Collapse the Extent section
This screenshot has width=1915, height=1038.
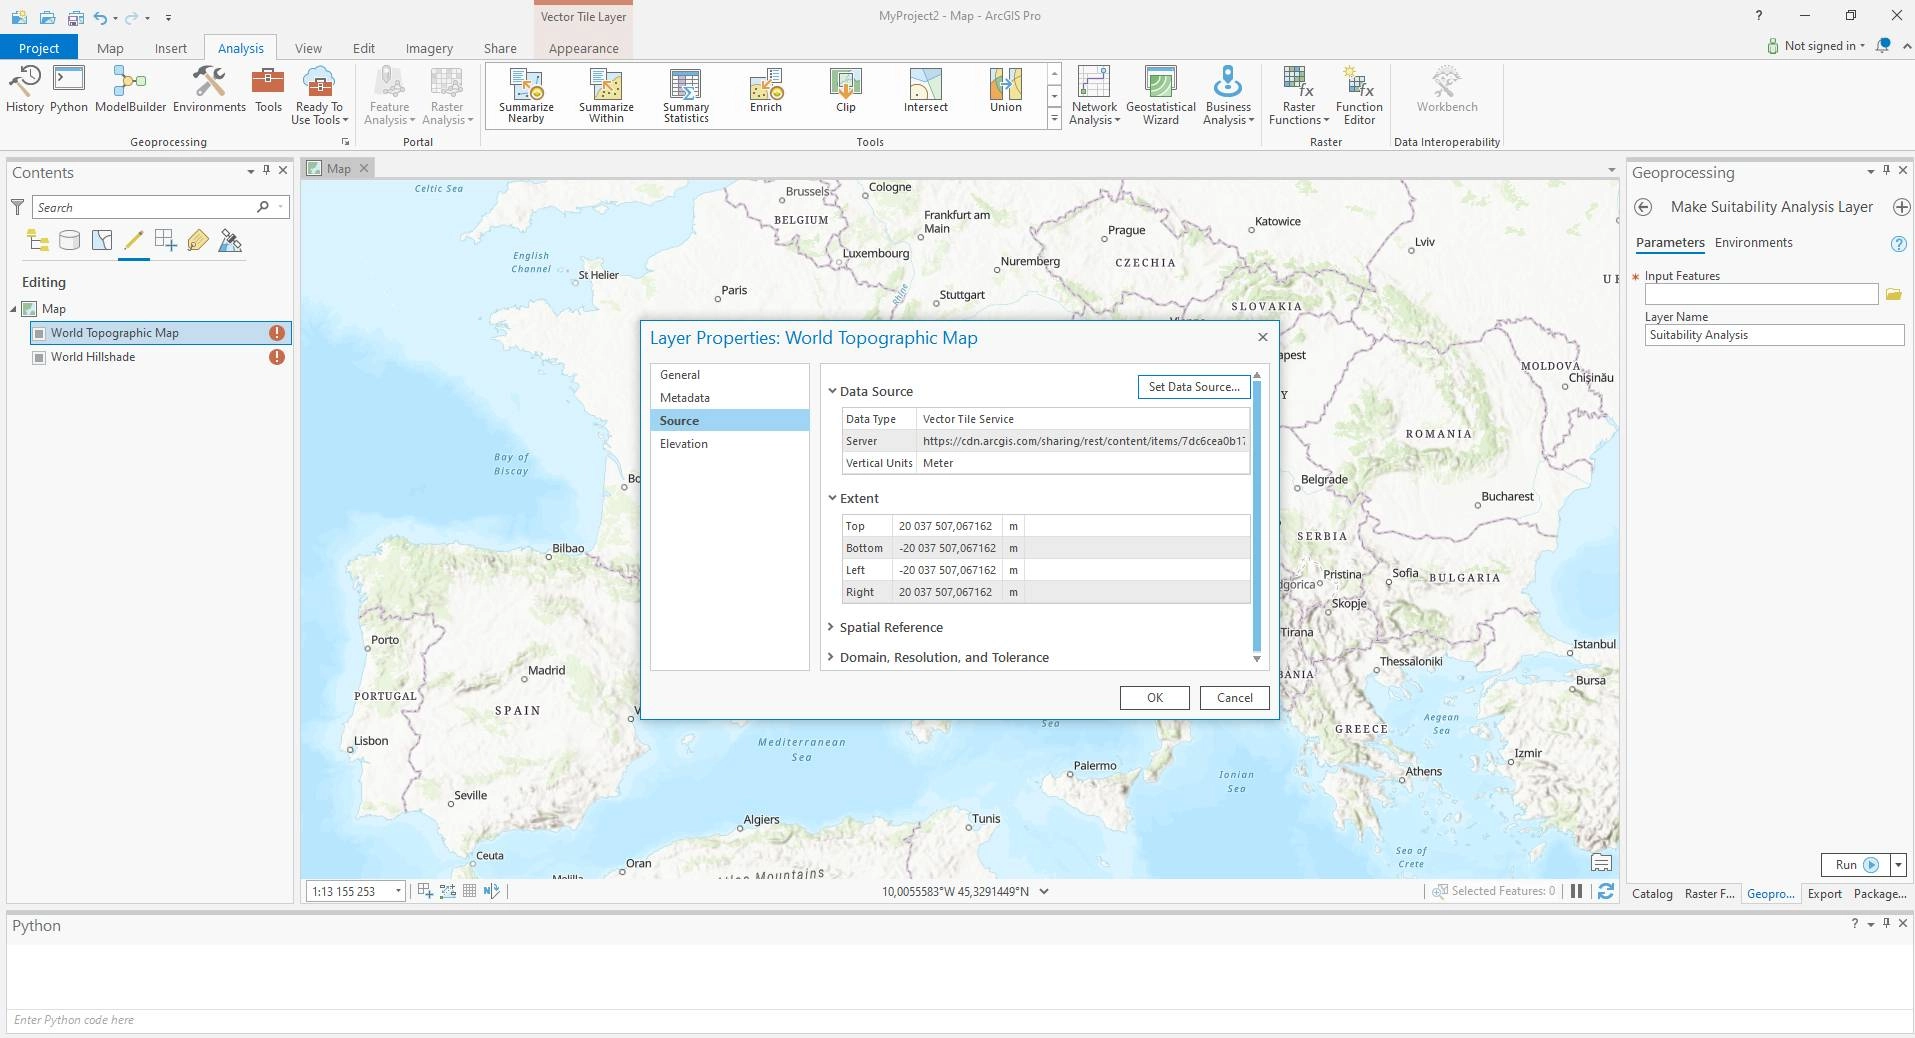[x=832, y=498]
